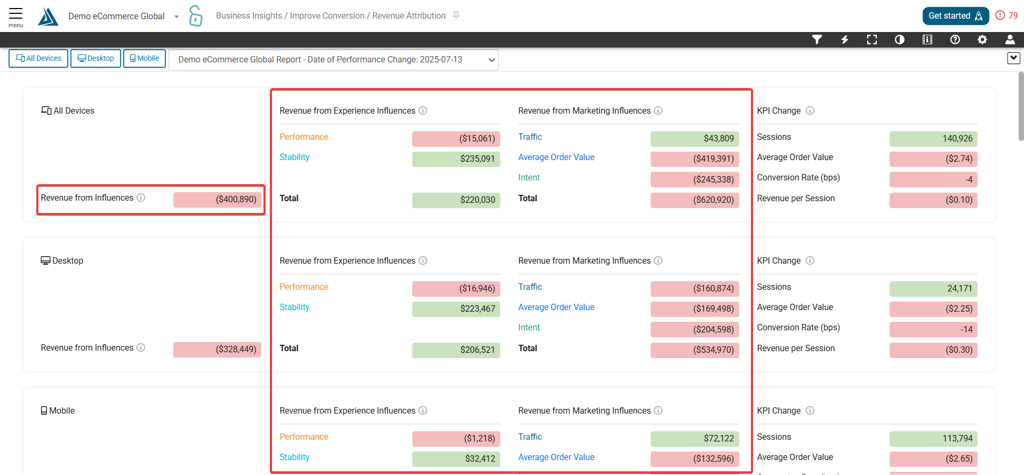Viewport: 1024px width, 475px height.
Task: Click info icon for Mobile KPI Change
Action: (x=810, y=411)
